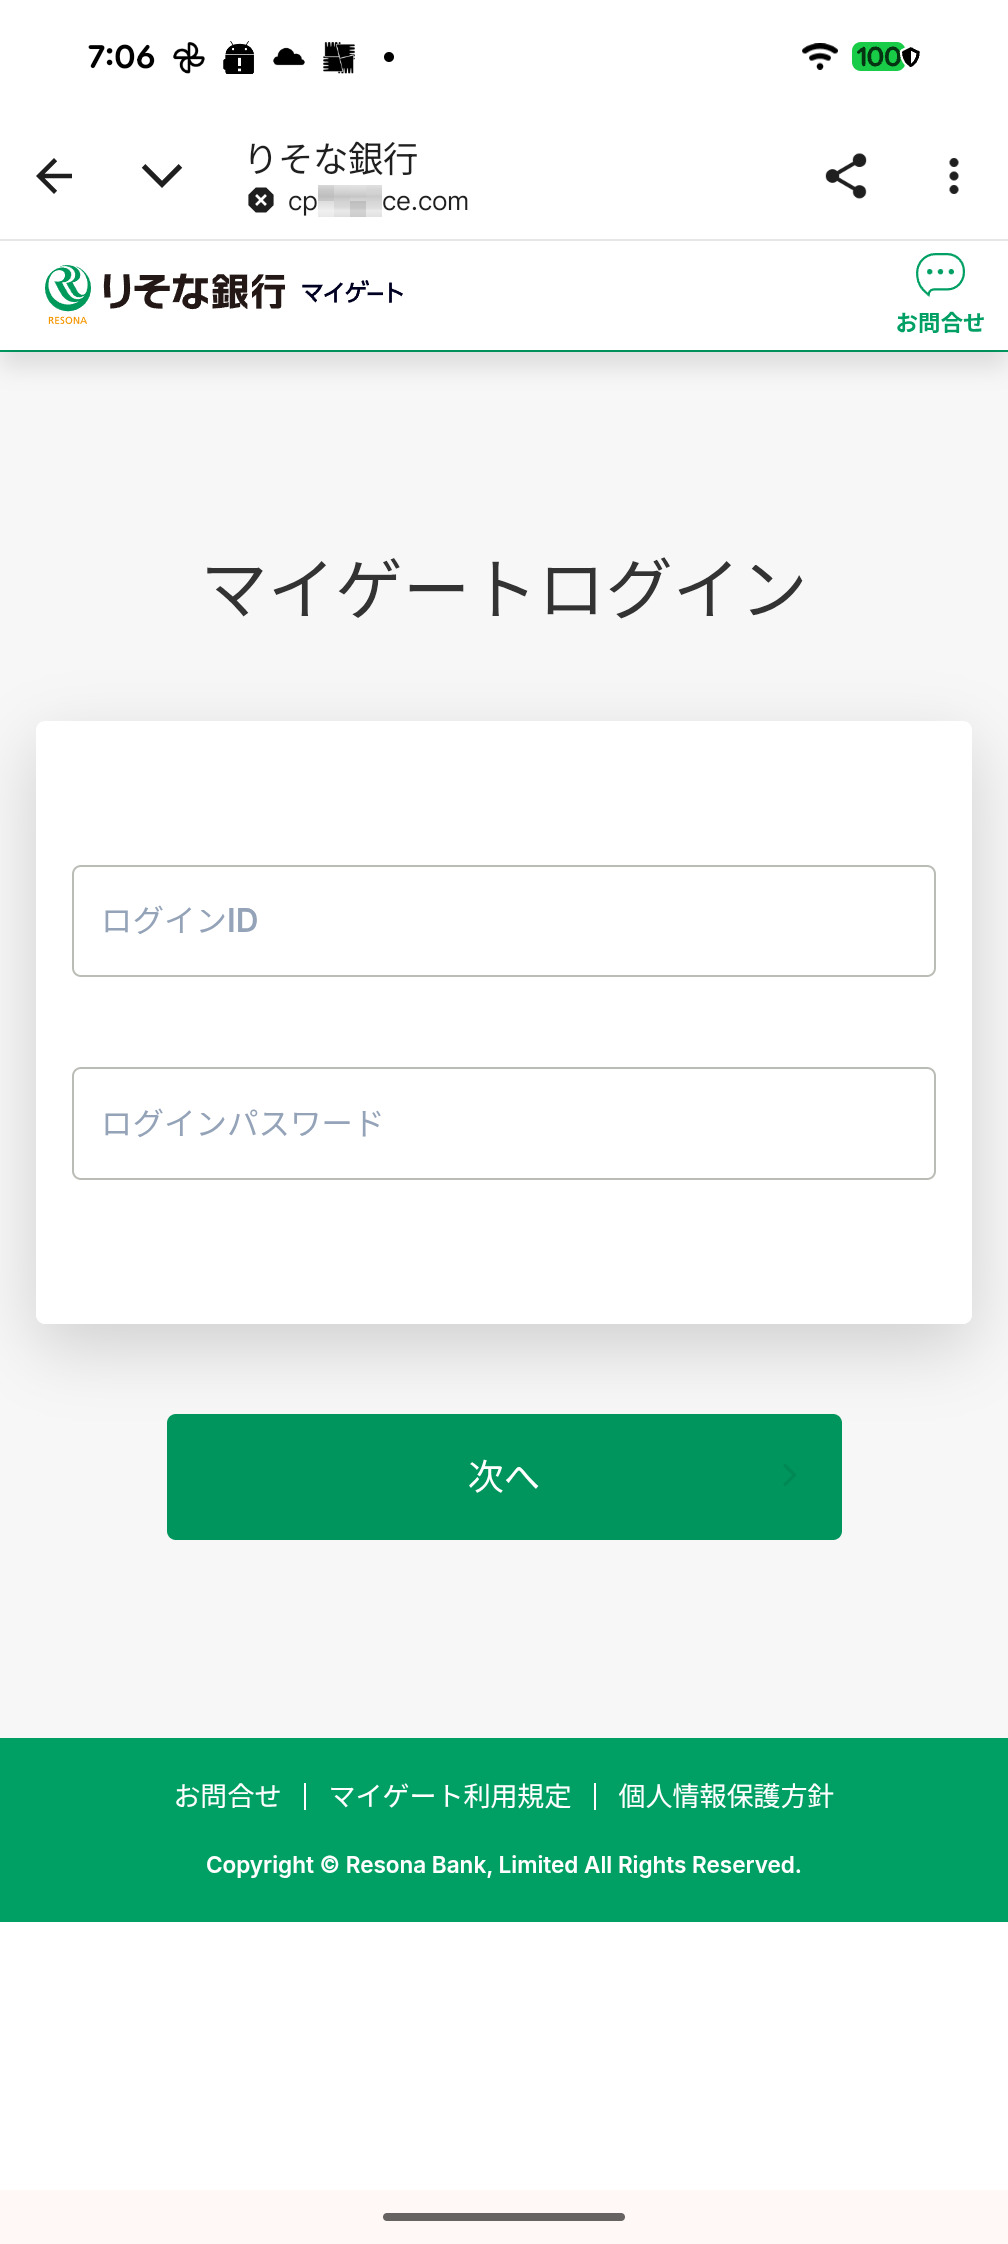
Task: Tap the Android debug notification icon
Action: 239,58
